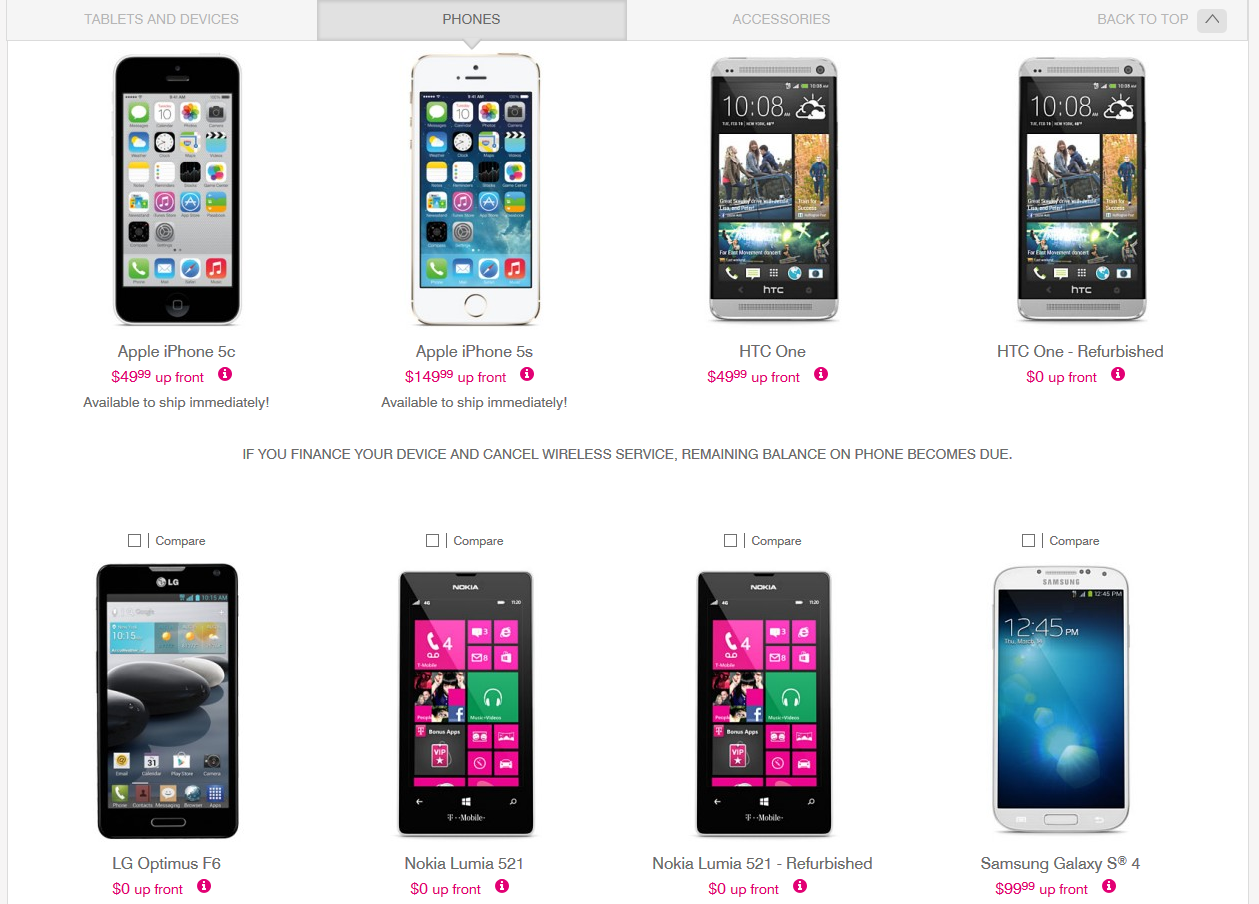Select the Phones tab

coord(472,19)
